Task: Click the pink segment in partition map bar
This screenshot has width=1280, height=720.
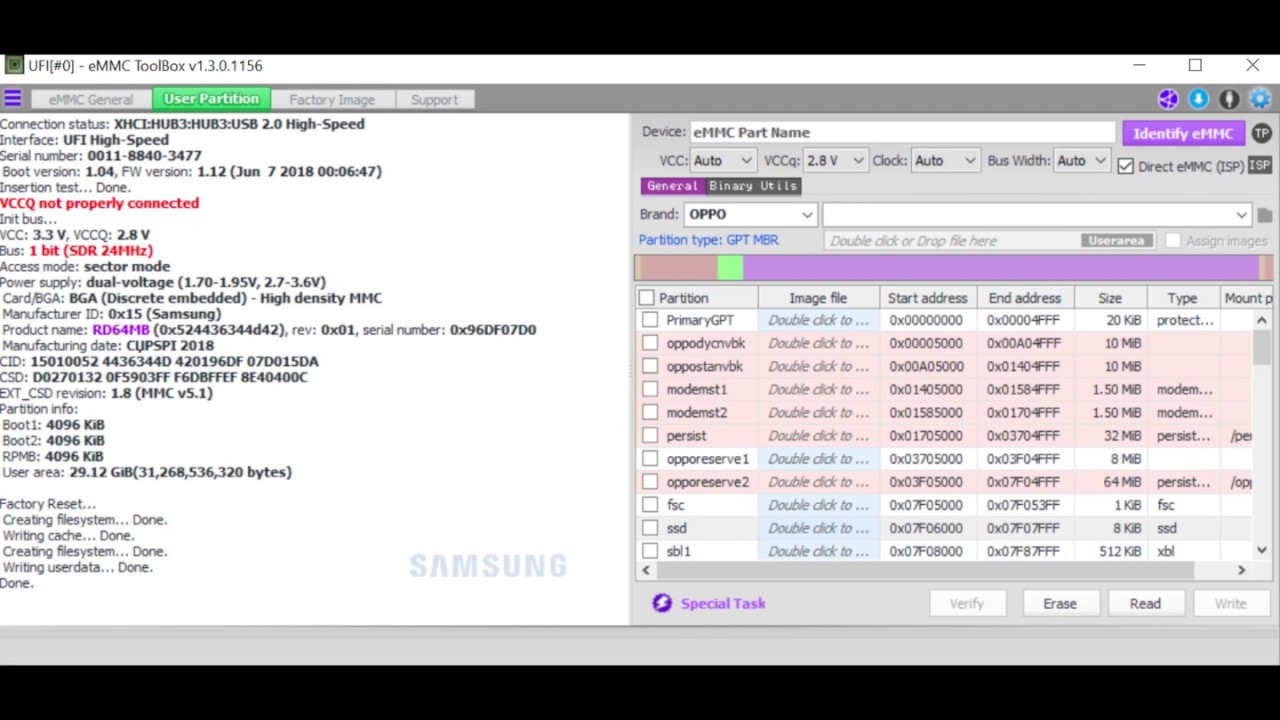Action: 677,268
